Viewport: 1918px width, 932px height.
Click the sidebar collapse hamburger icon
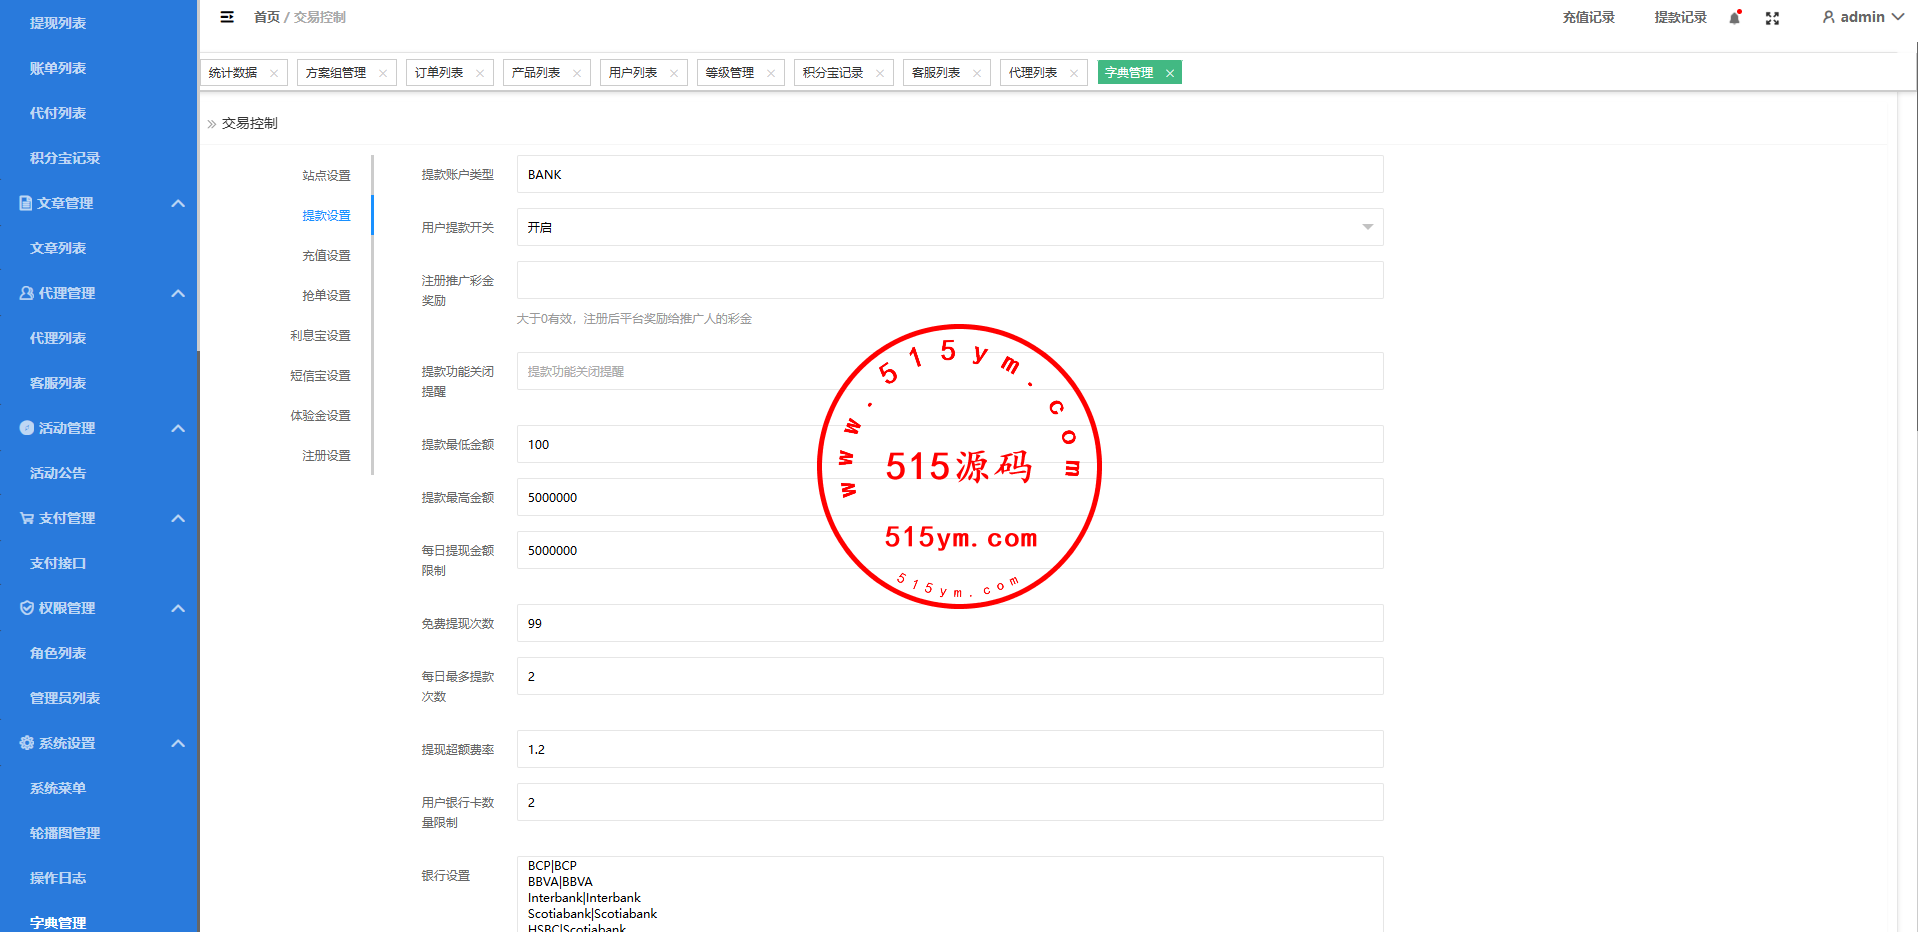click(227, 17)
